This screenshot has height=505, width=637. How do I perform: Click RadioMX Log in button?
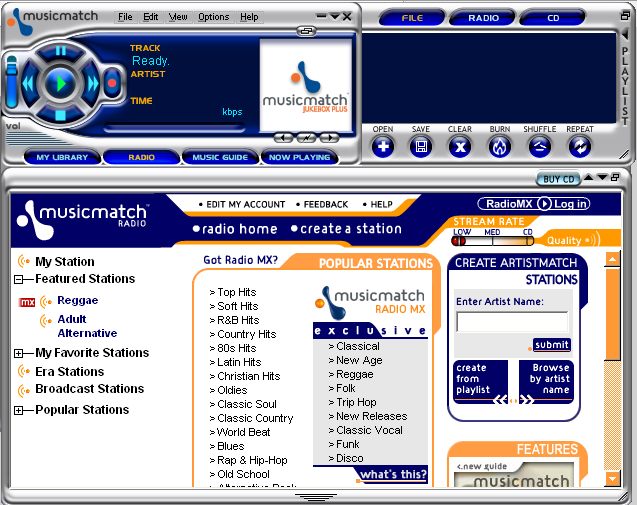click(x=534, y=204)
